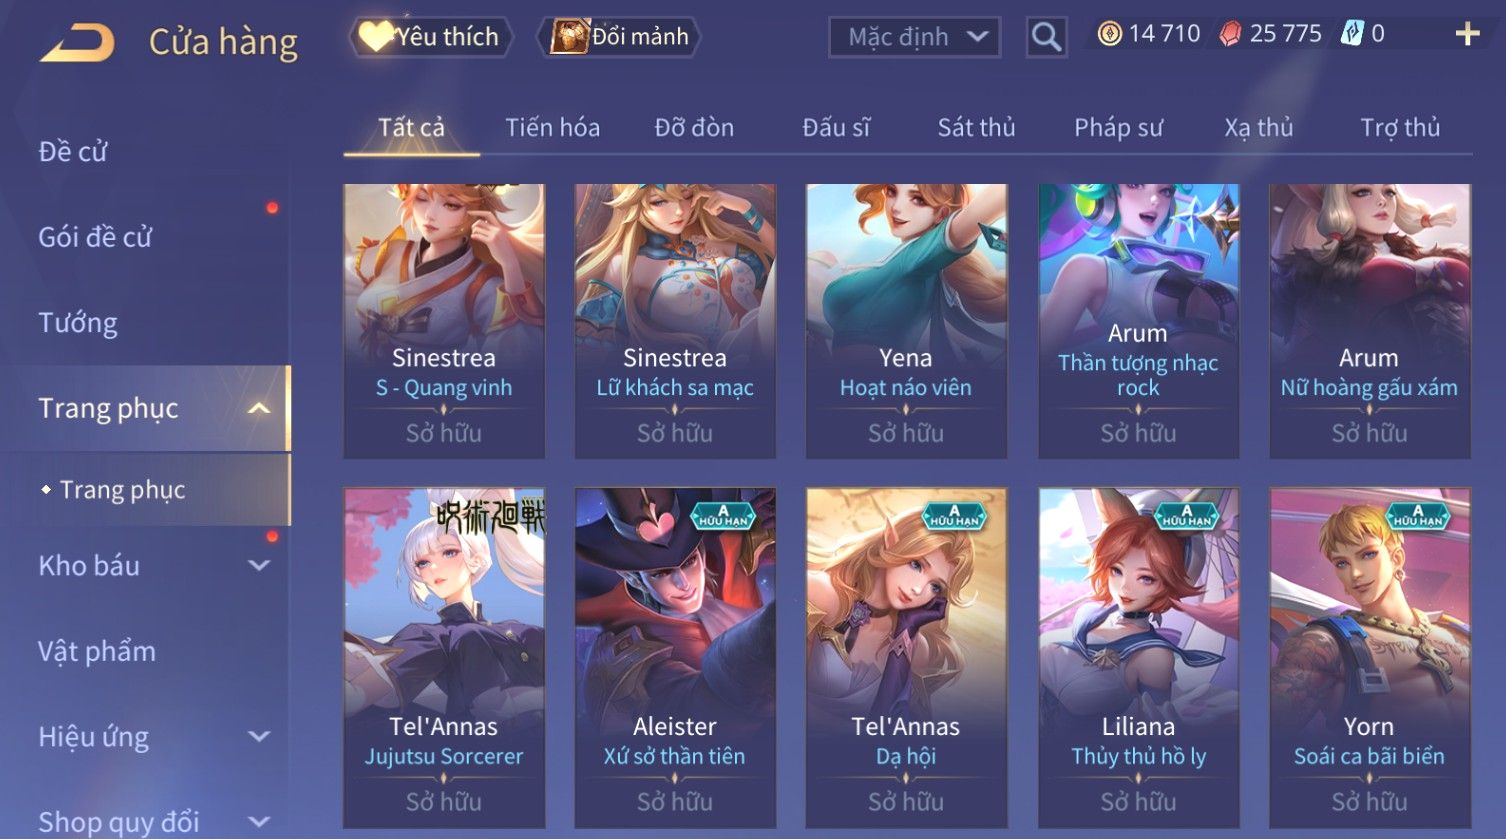
Task: Open the Mặc định sort dropdown
Action: (915, 37)
